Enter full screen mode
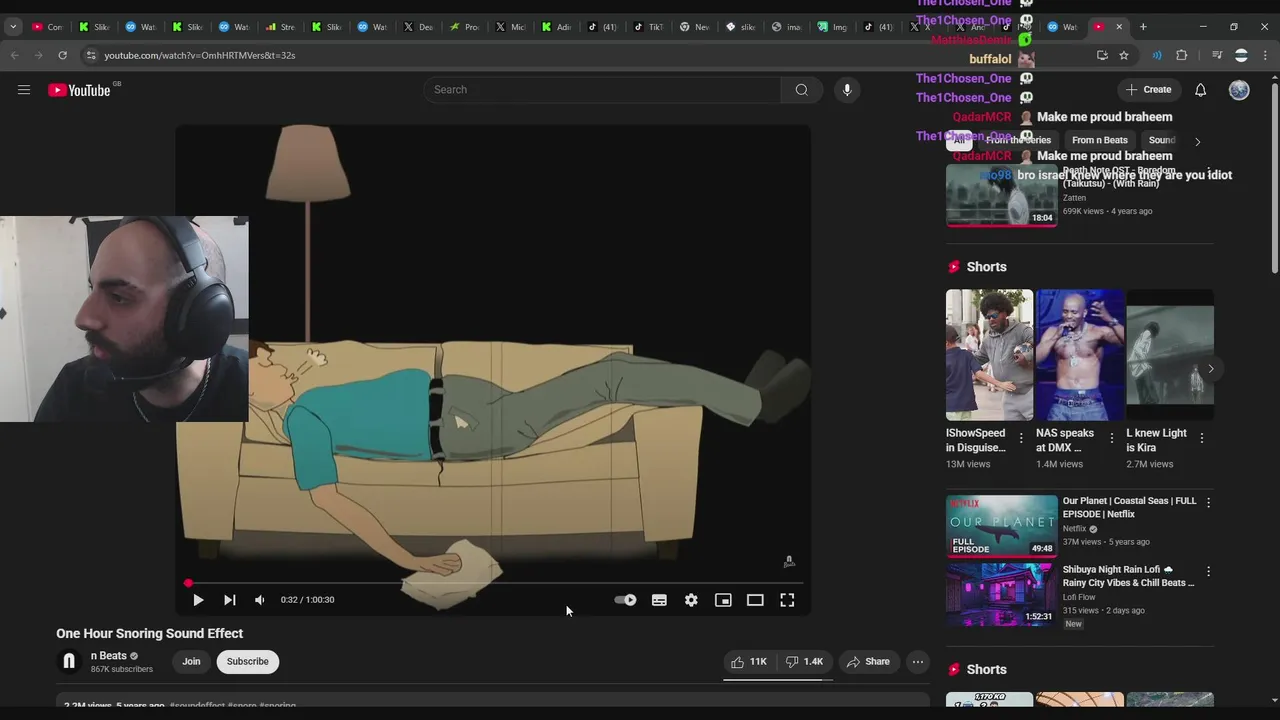Image resolution: width=1280 pixels, height=720 pixels. point(787,600)
